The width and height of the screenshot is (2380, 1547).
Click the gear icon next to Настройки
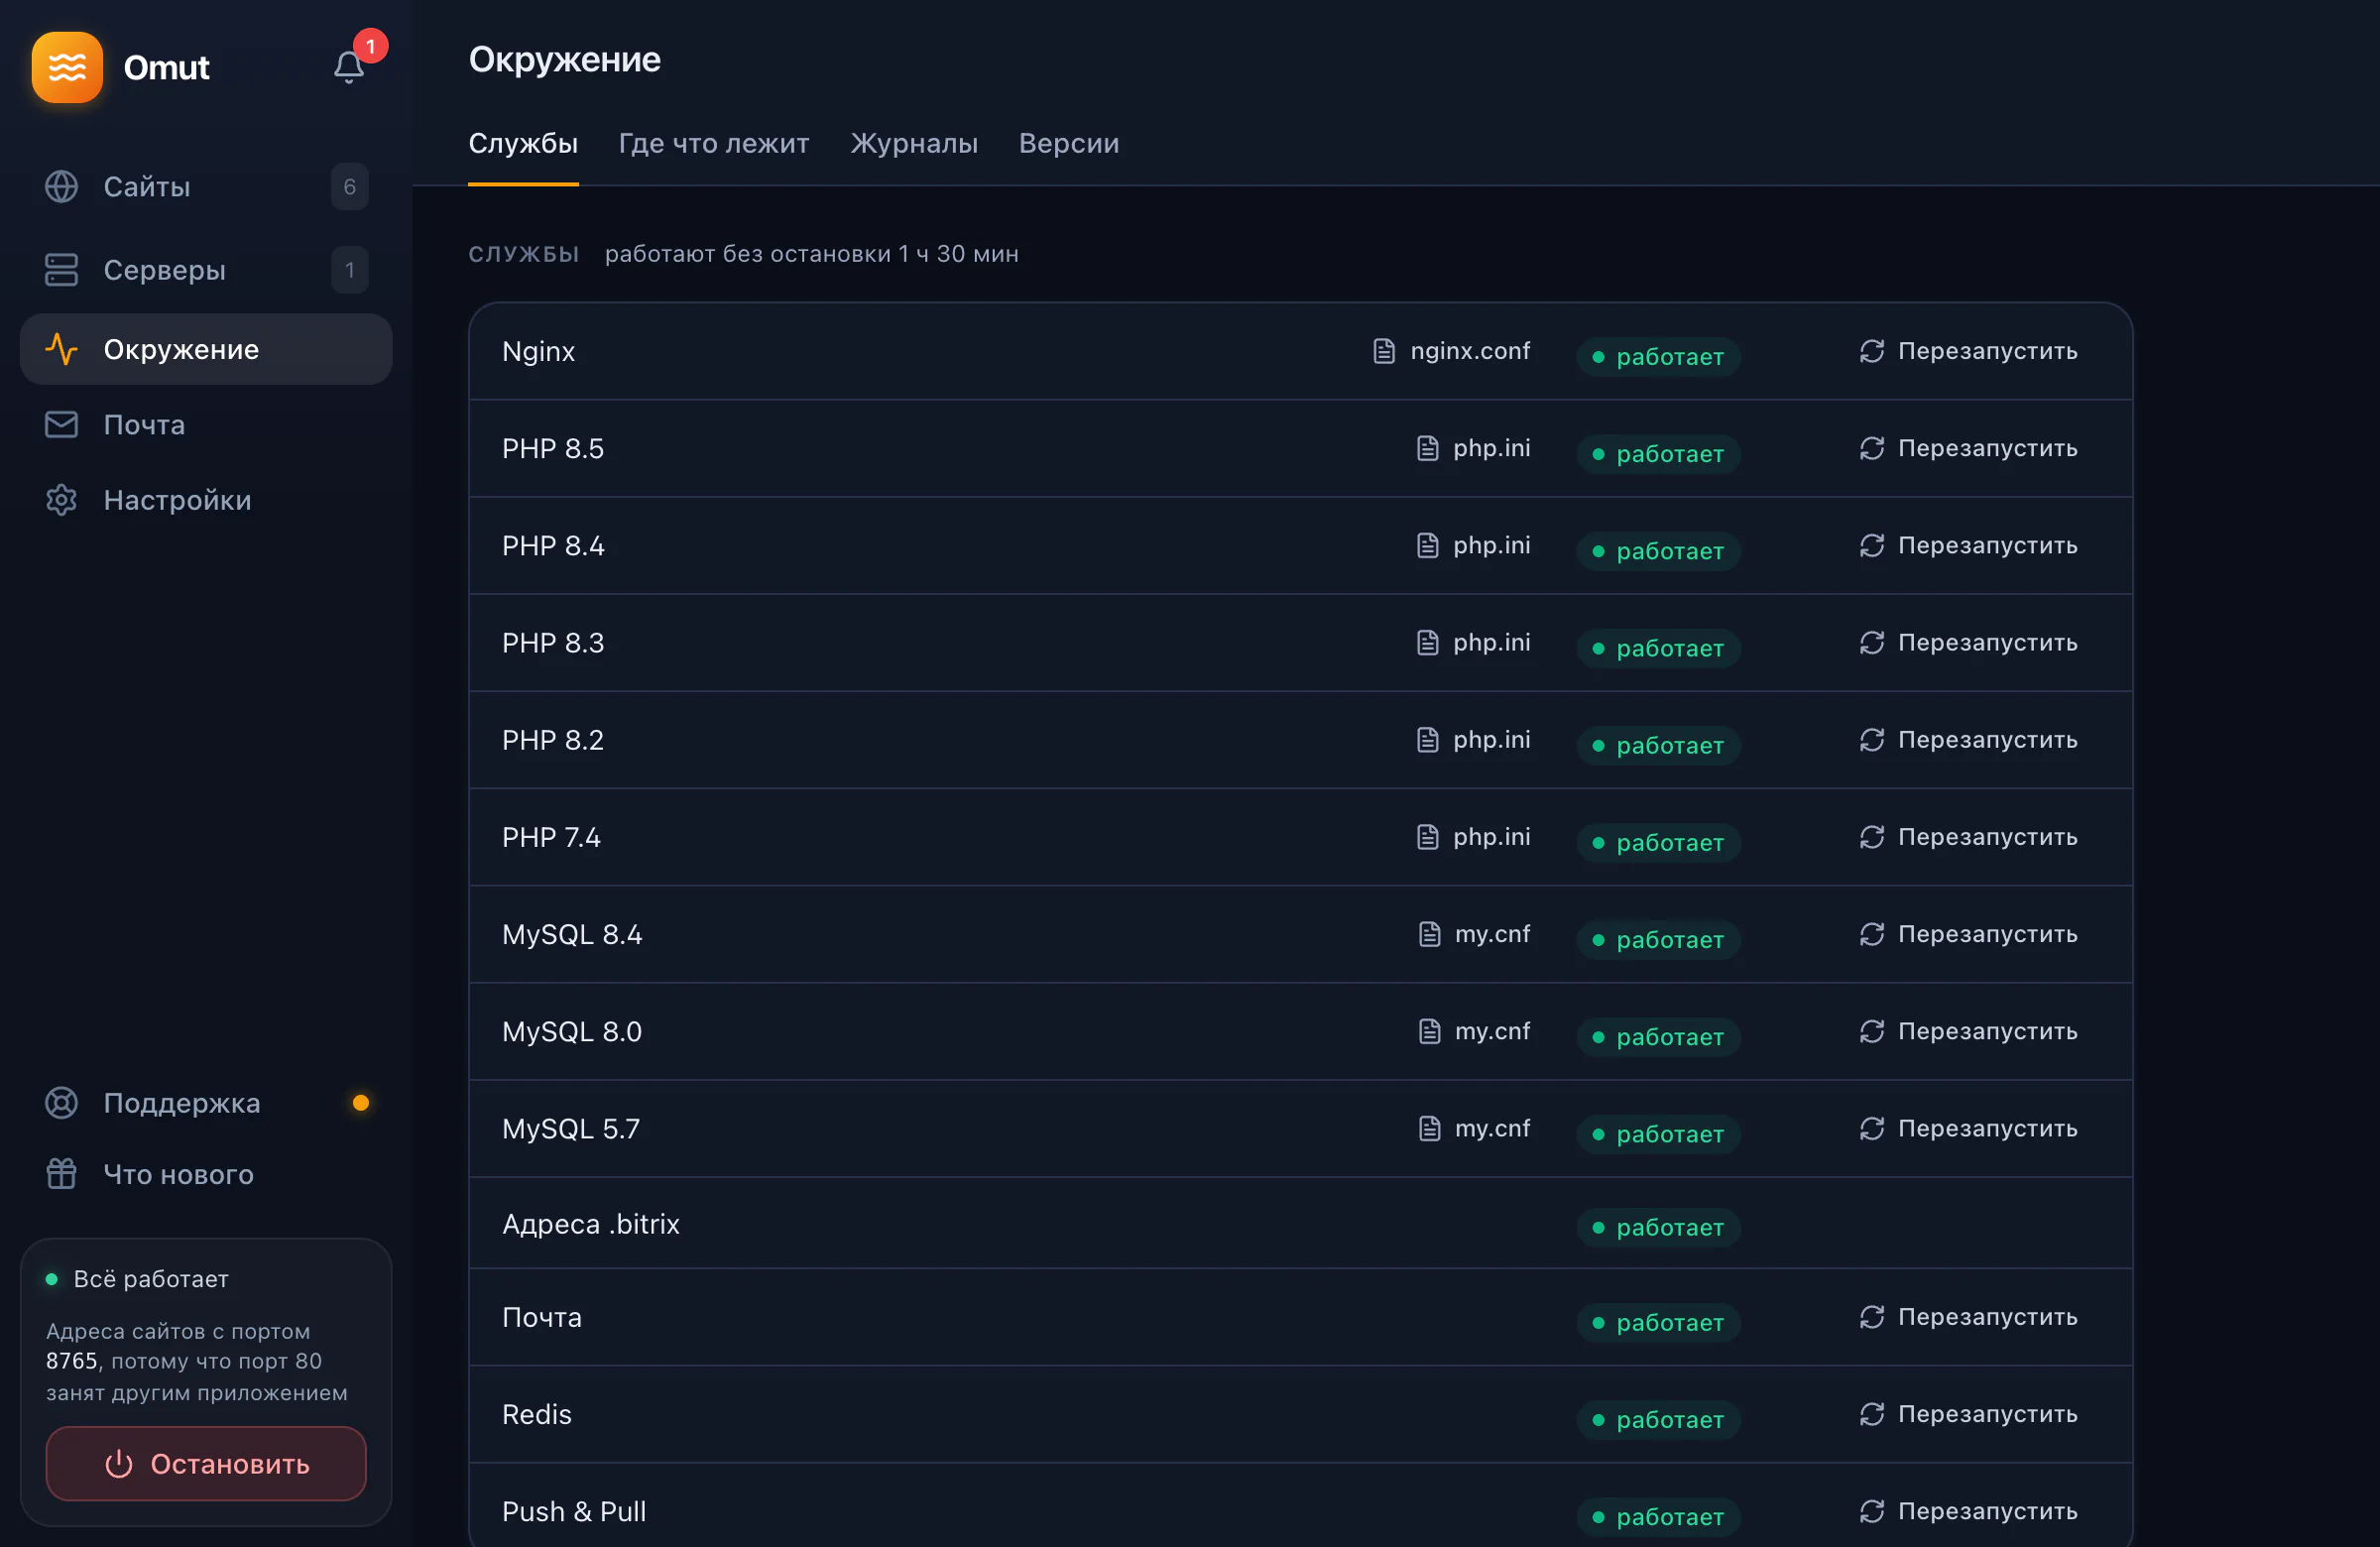[x=61, y=500]
